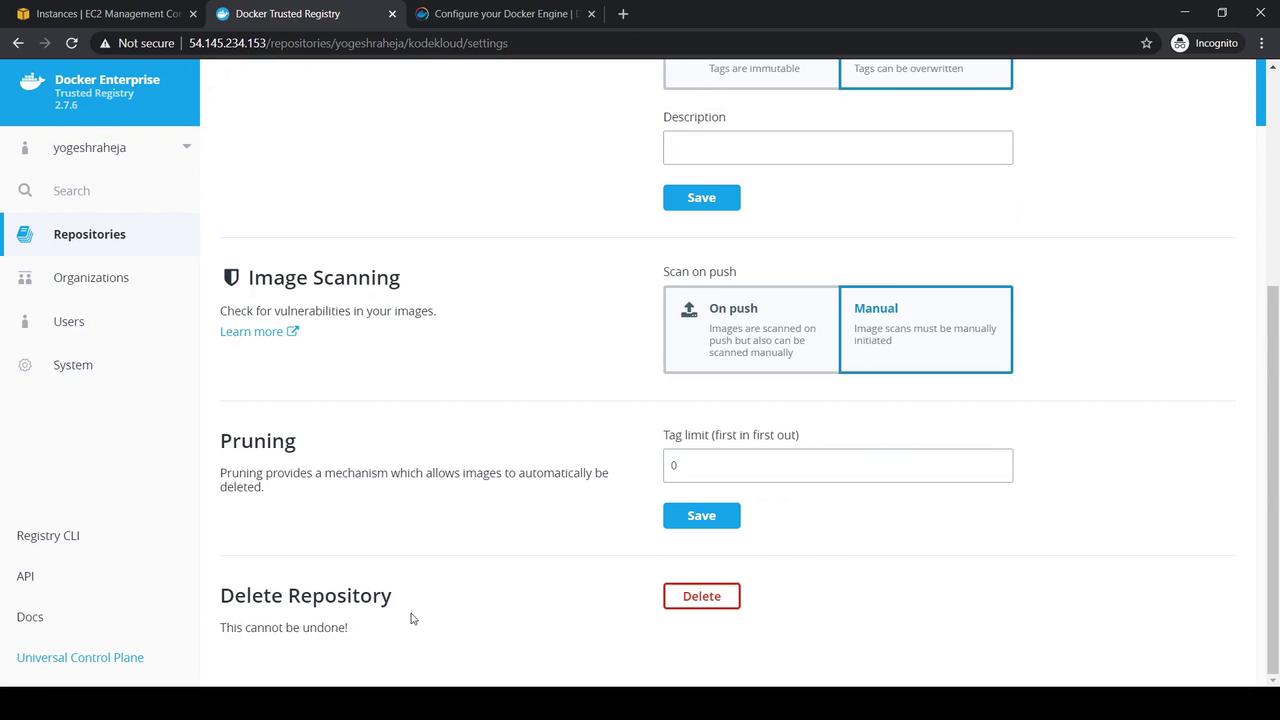Click the Search magnifier icon in sidebar

click(25, 191)
